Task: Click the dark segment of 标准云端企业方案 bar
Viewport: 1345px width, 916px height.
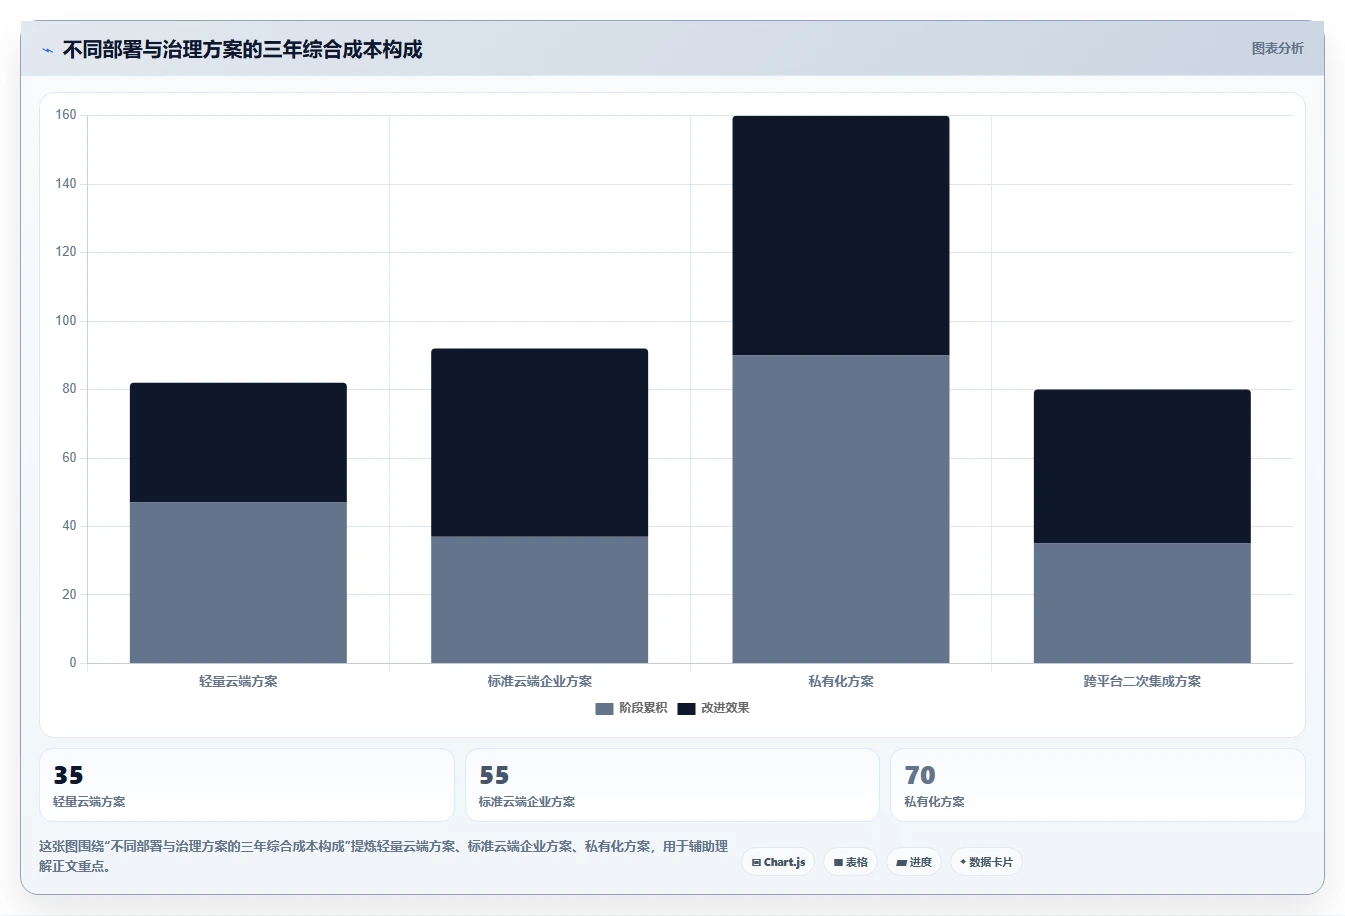Action: tap(539, 442)
